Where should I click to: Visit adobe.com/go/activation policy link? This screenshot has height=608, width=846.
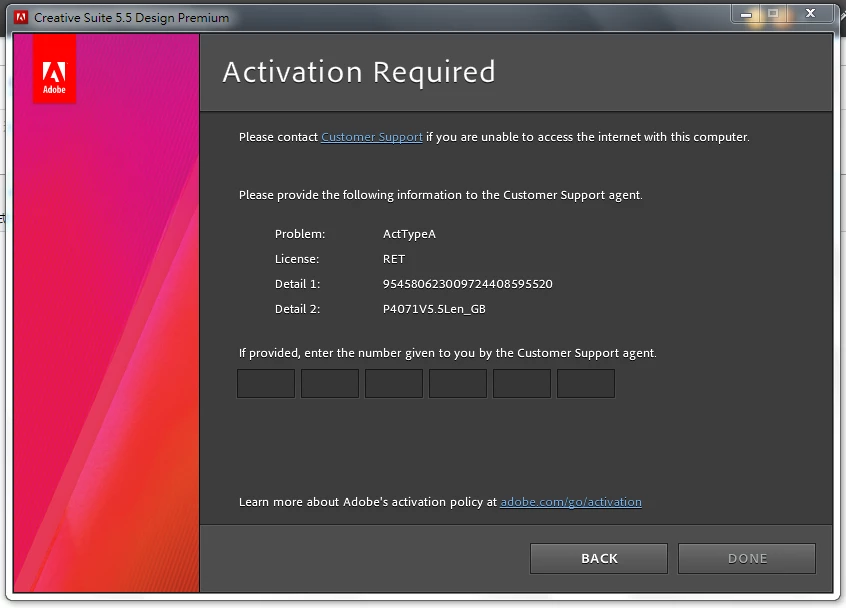click(571, 502)
